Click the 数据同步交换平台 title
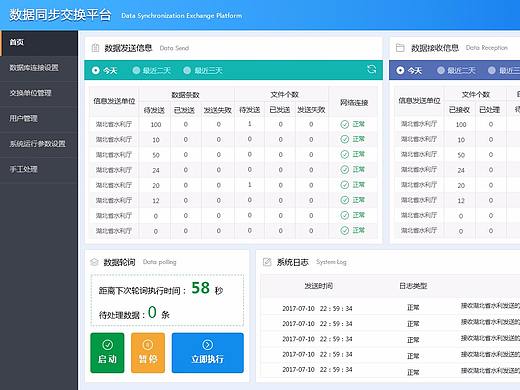This screenshot has width=520, height=390. tap(60, 15)
